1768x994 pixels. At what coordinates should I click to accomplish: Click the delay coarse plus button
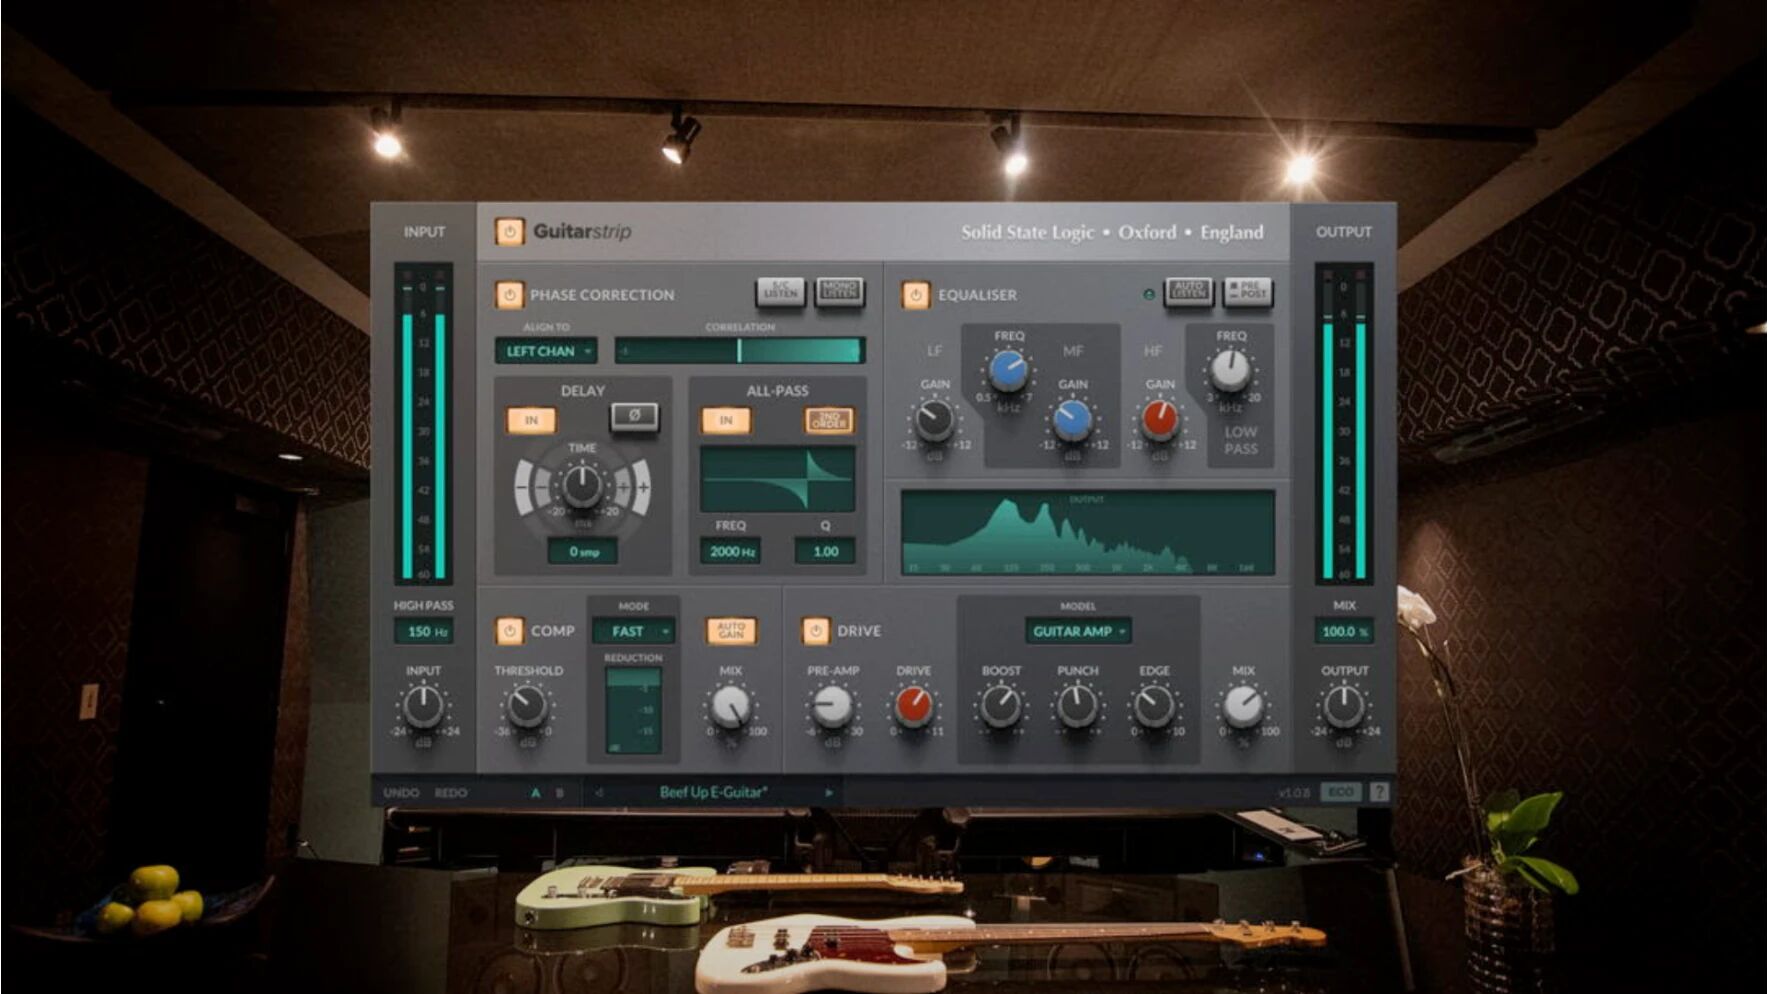click(642, 488)
